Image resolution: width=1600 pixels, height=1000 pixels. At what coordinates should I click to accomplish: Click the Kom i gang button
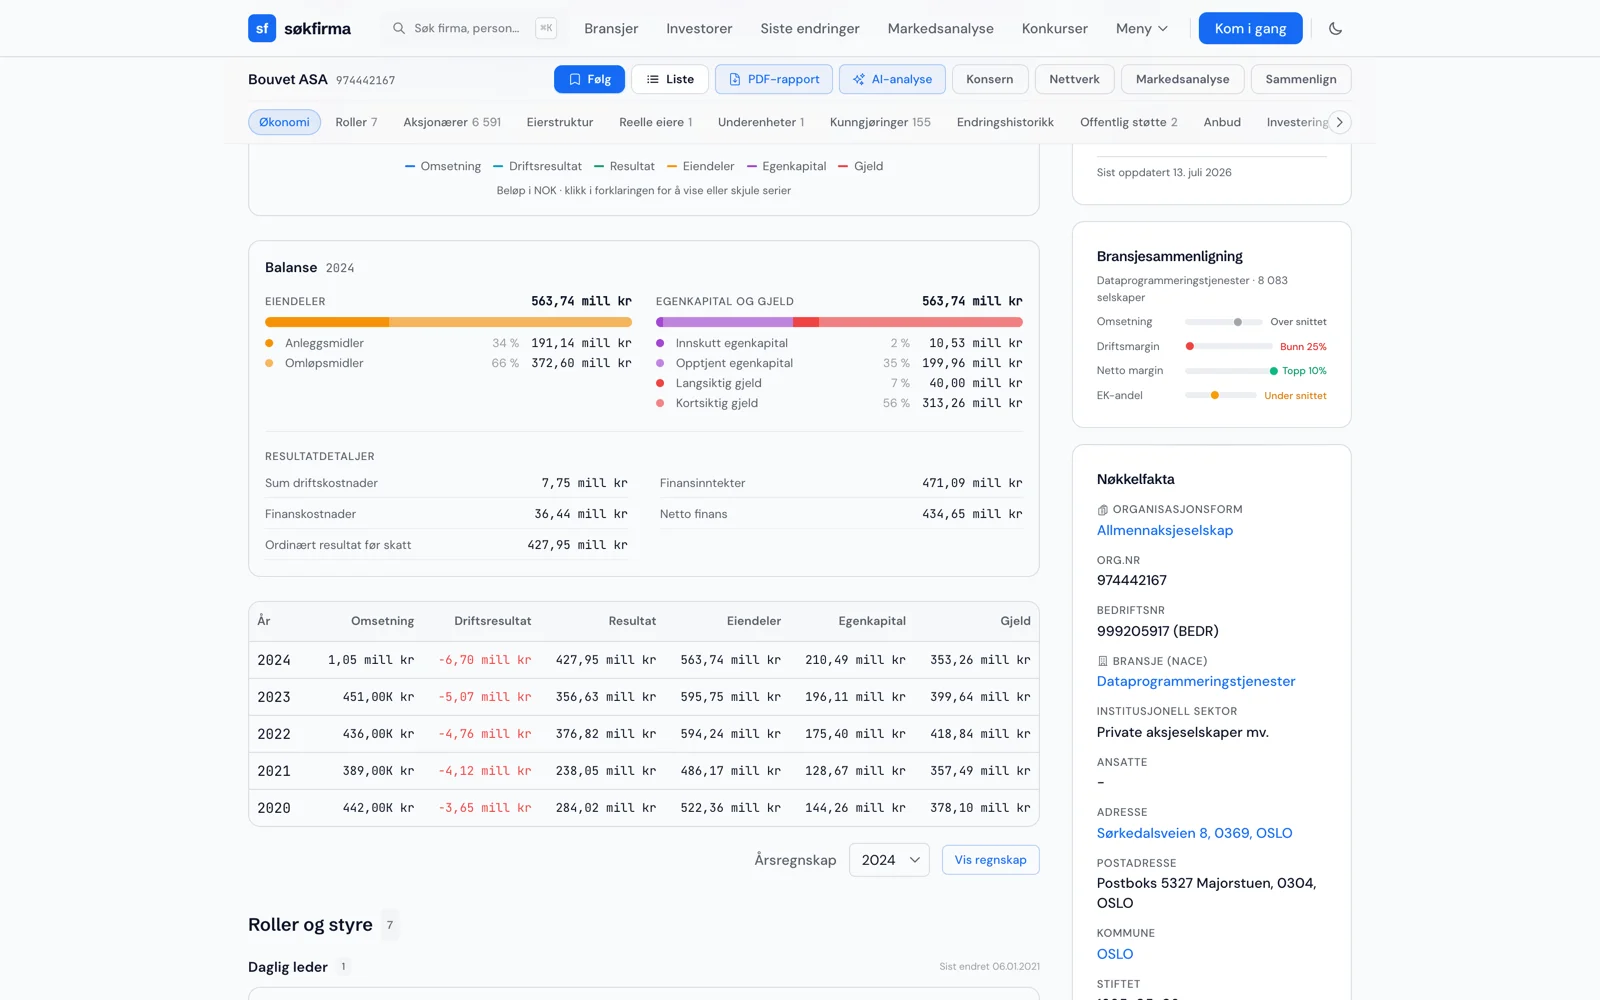click(x=1251, y=28)
